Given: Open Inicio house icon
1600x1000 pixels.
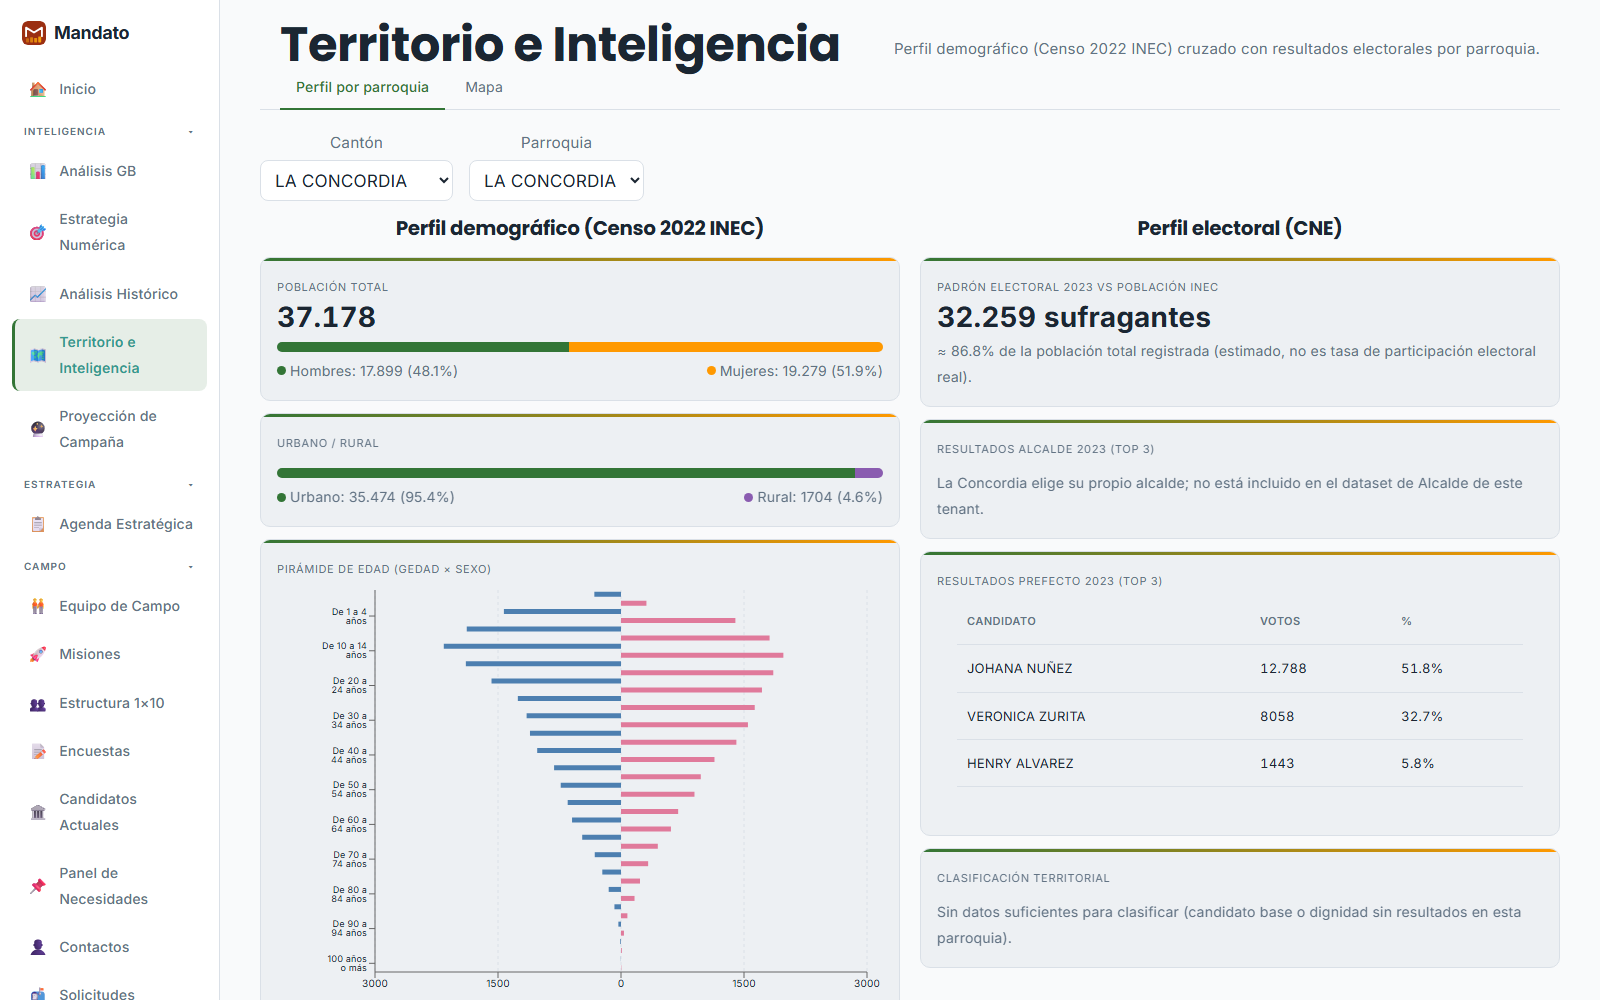Looking at the screenshot, I should click(38, 89).
